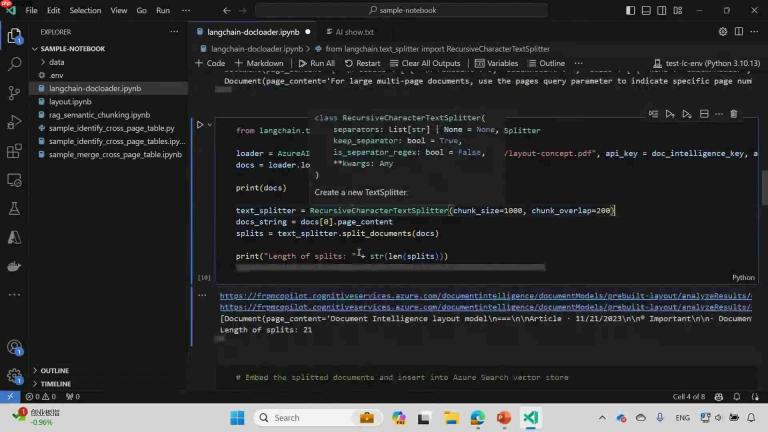Add a new Markdown cell
The width and height of the screenshot is (768, 432).
click(x=259, y=63)
